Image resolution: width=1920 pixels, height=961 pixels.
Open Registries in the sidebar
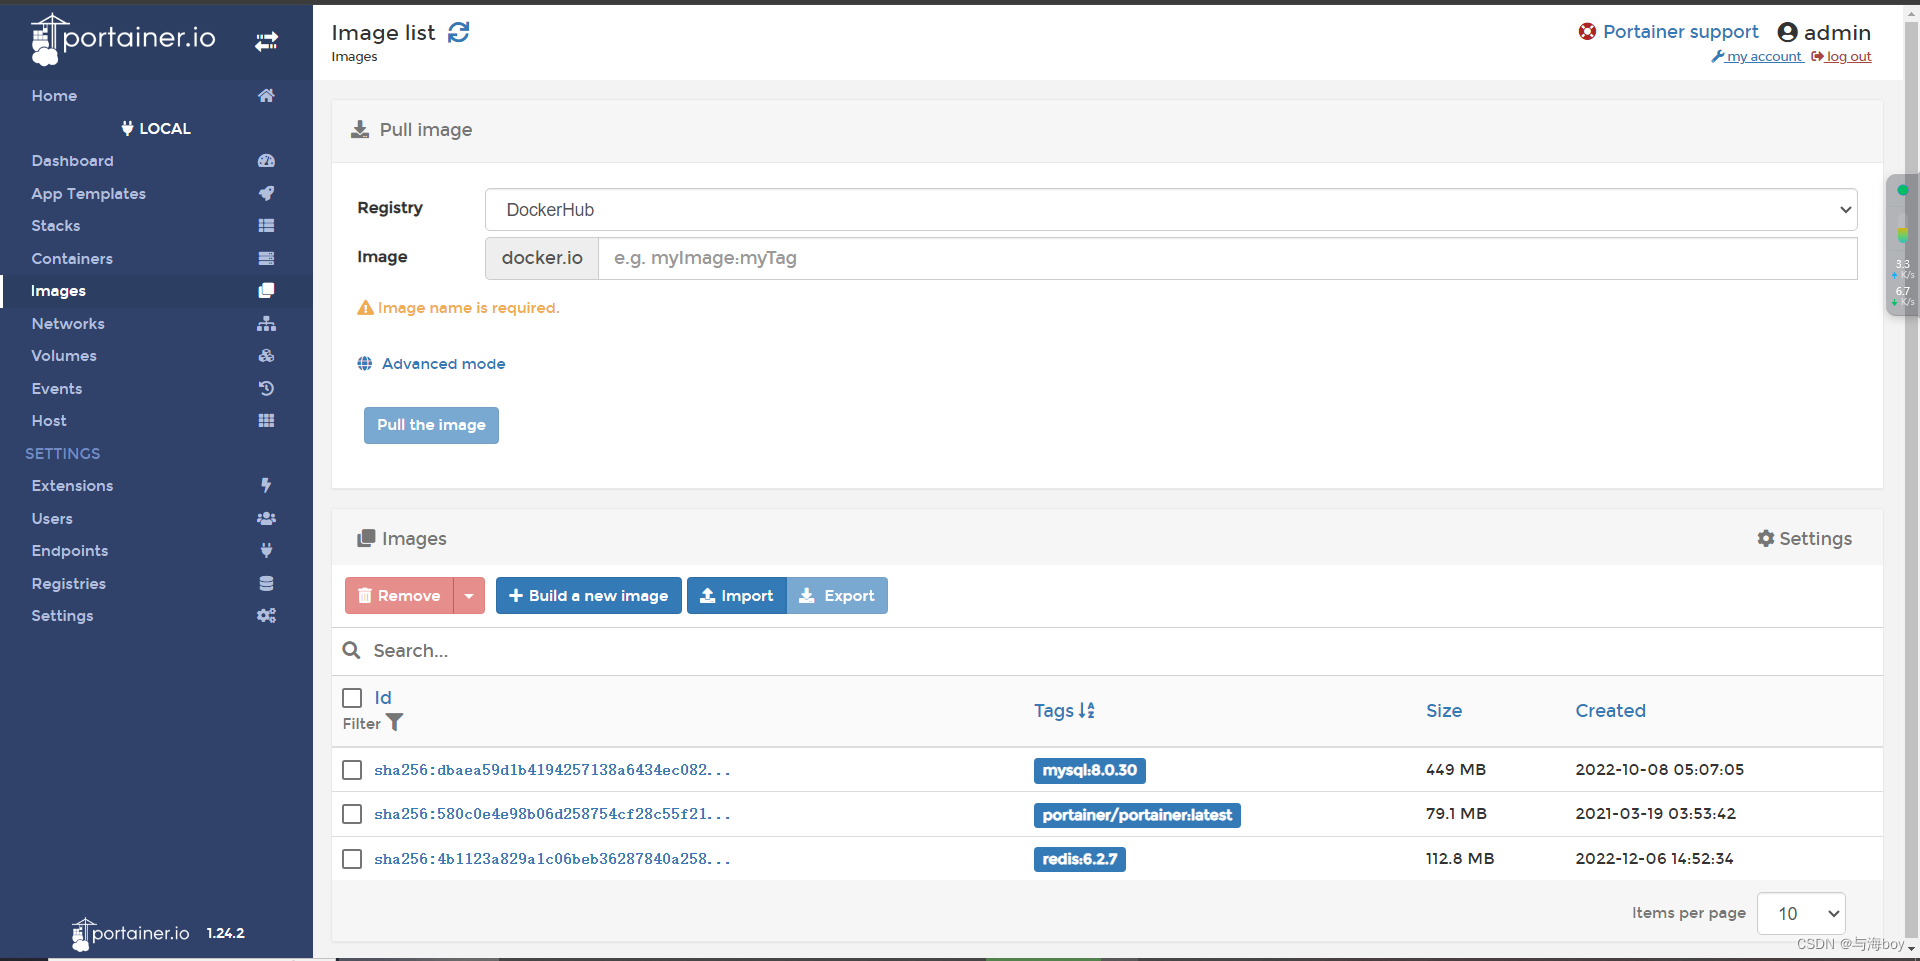[x=68, y=584]
